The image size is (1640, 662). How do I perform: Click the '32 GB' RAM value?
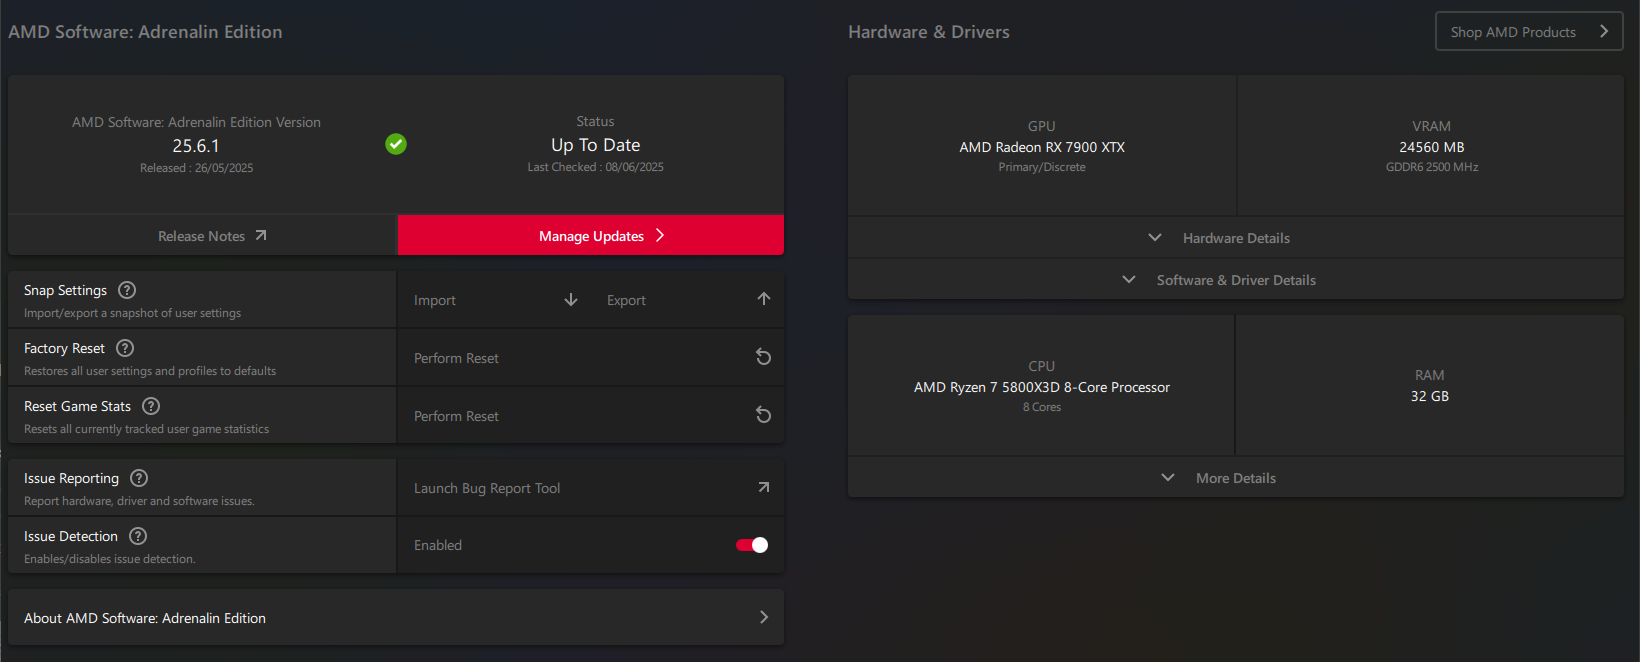1430,396
